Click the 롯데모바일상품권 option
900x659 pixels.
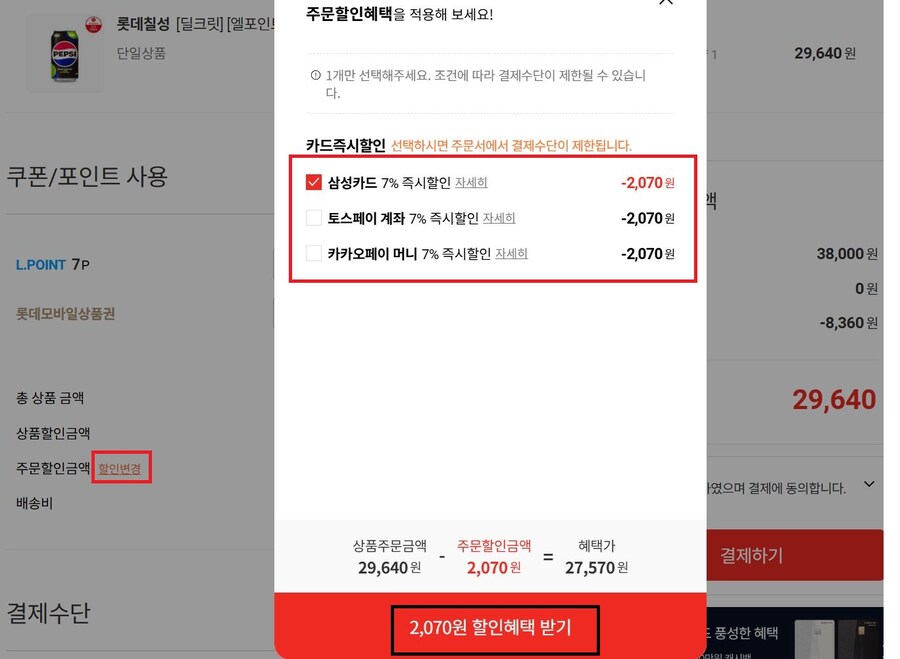coord(65,313)
